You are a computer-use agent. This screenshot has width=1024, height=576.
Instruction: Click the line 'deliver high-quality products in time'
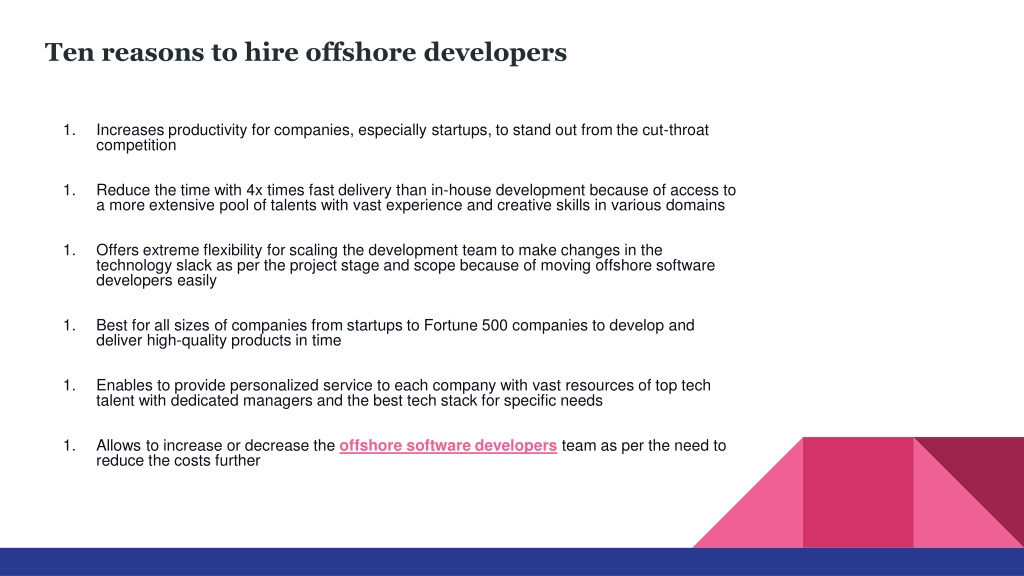[x=219, y=340]
